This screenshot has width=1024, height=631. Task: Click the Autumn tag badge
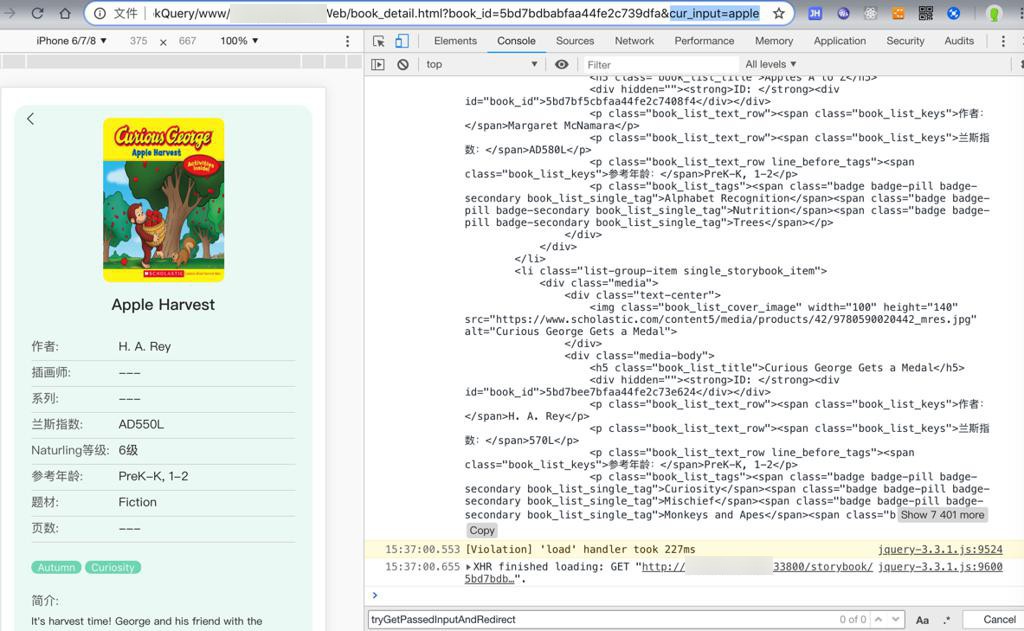click(x=56, y=568)
